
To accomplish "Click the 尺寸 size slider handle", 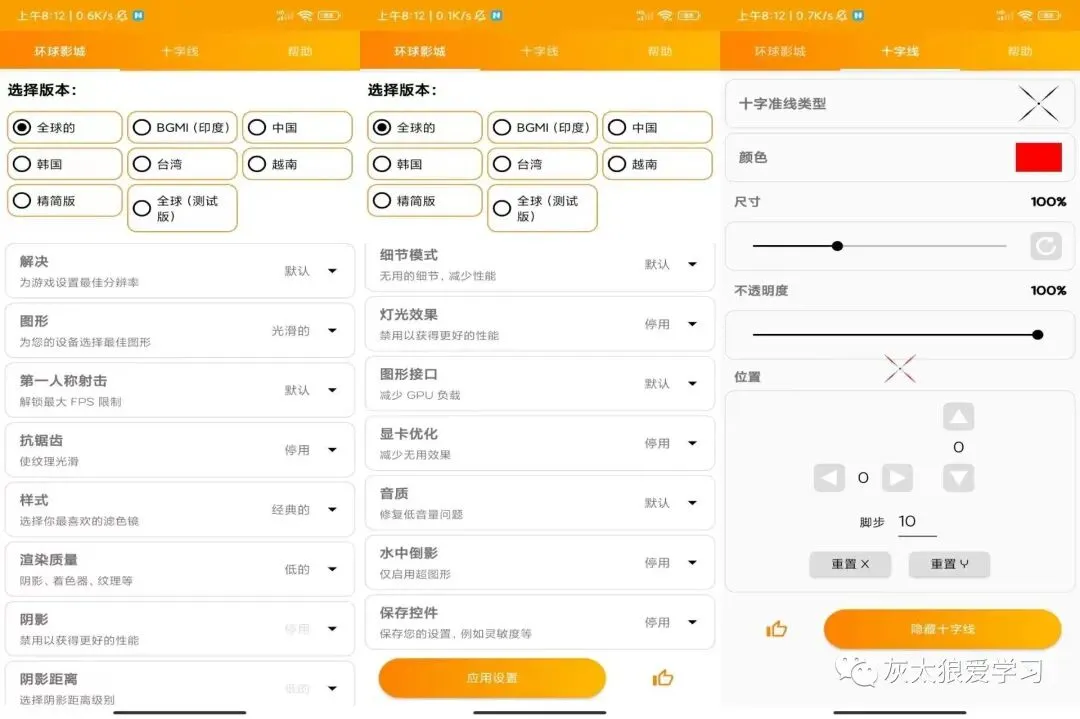I will pyautogui.click(x=837, y=246).
